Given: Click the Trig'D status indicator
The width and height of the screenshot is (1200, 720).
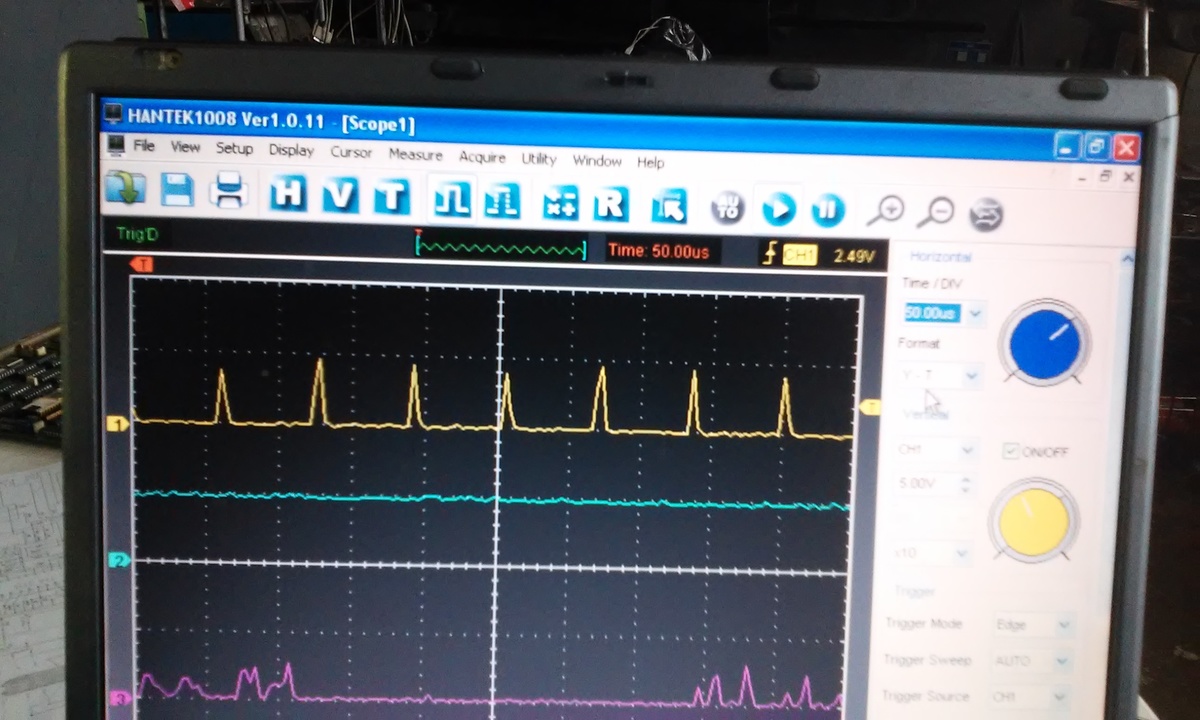Looking at the screenshot, I should coord(137,234).
